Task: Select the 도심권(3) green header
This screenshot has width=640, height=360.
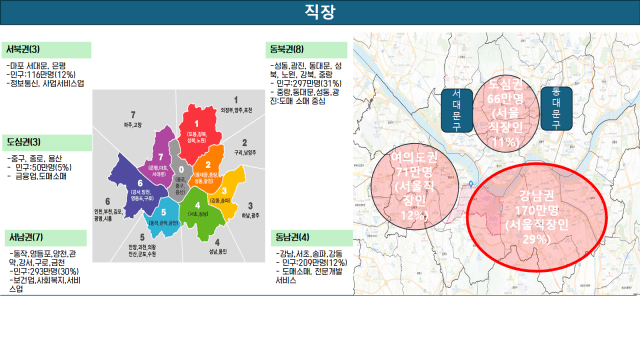Action: [x=47, y=142]
